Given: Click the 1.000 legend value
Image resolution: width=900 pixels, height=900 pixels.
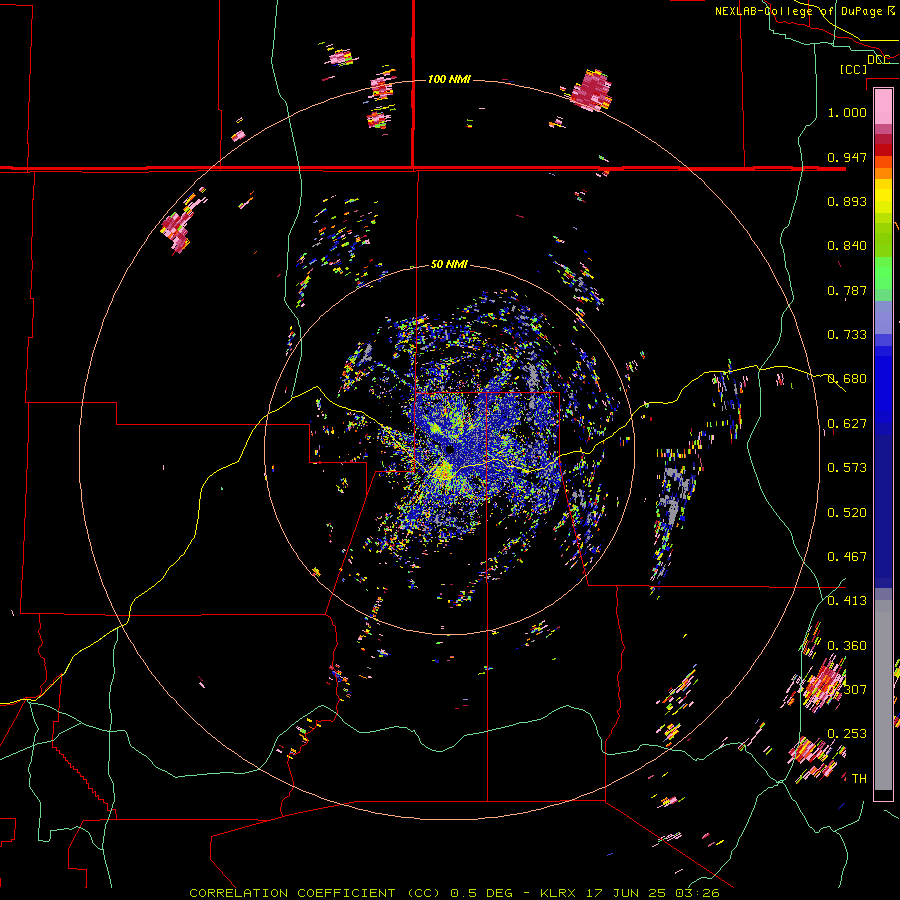Looking at the screenshot, I should [x=847, y=112].
